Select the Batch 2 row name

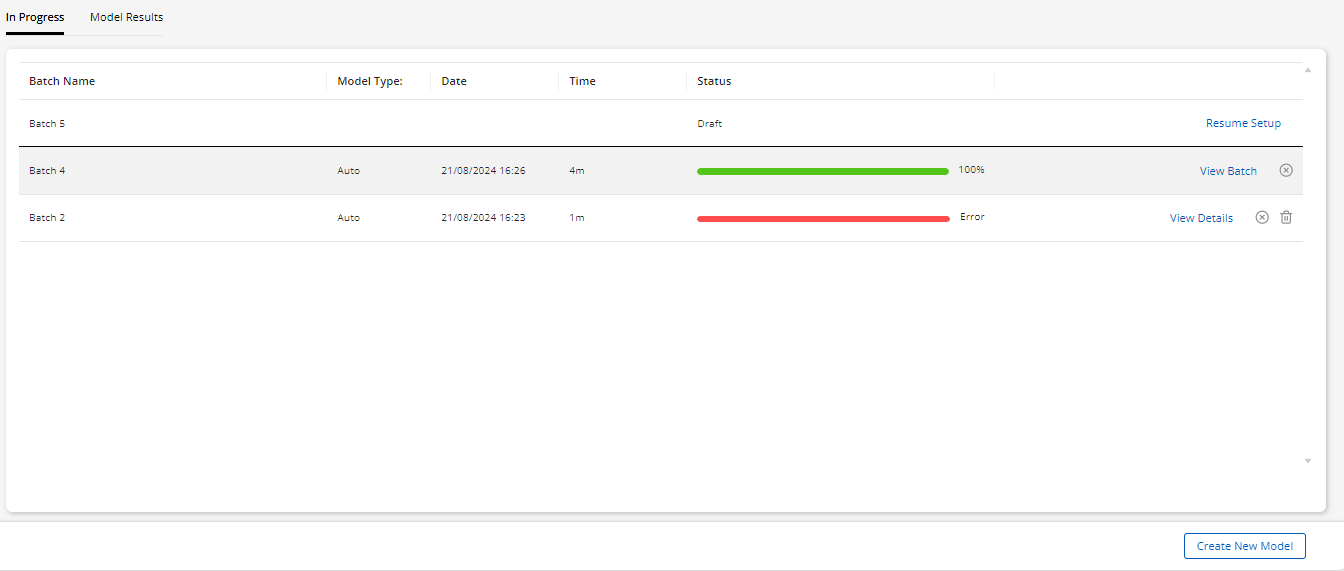point(47,218)
